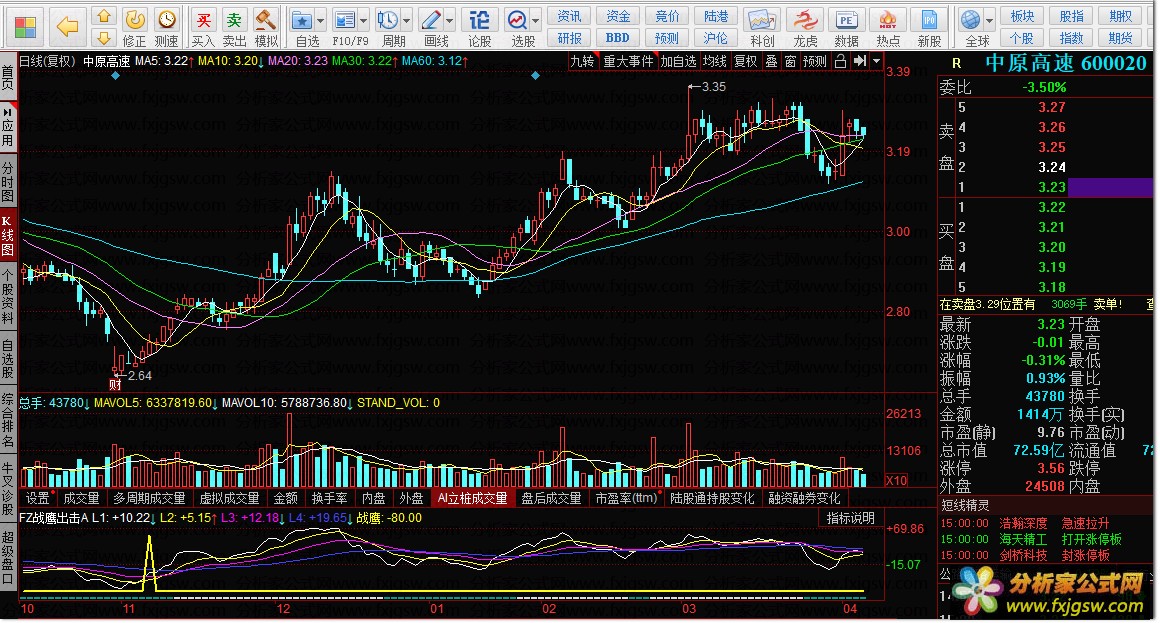Click the X10 volume scale label

coord(897,480)
